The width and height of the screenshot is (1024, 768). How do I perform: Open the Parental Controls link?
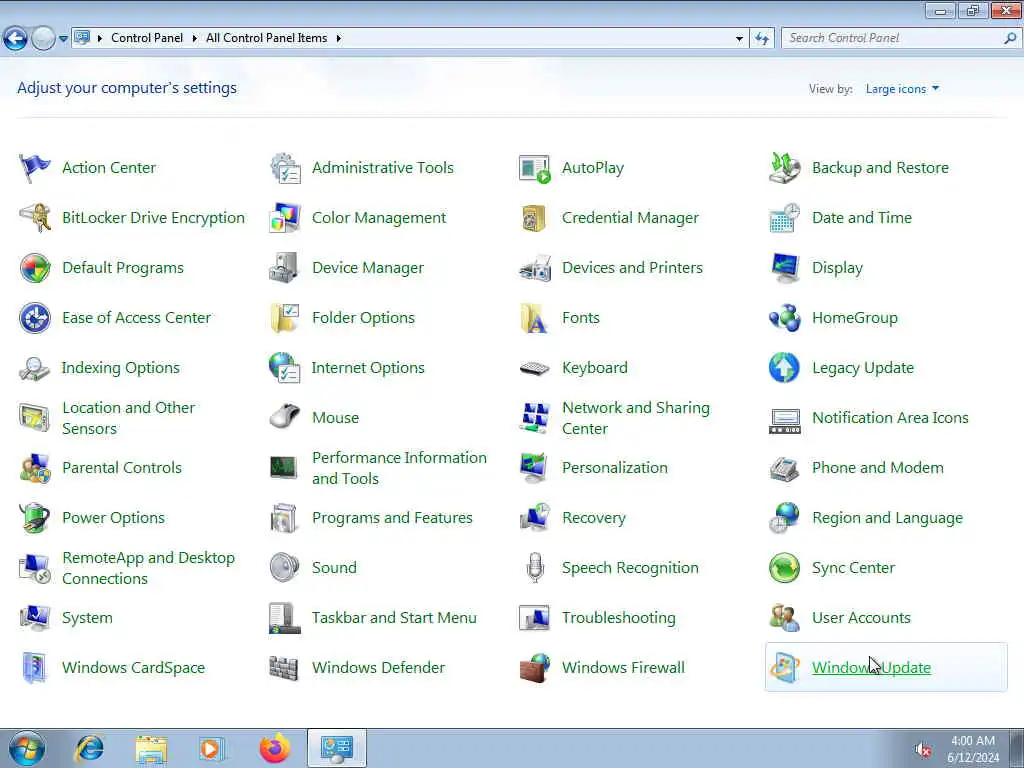pyautogui.click(x=122, y=468)
